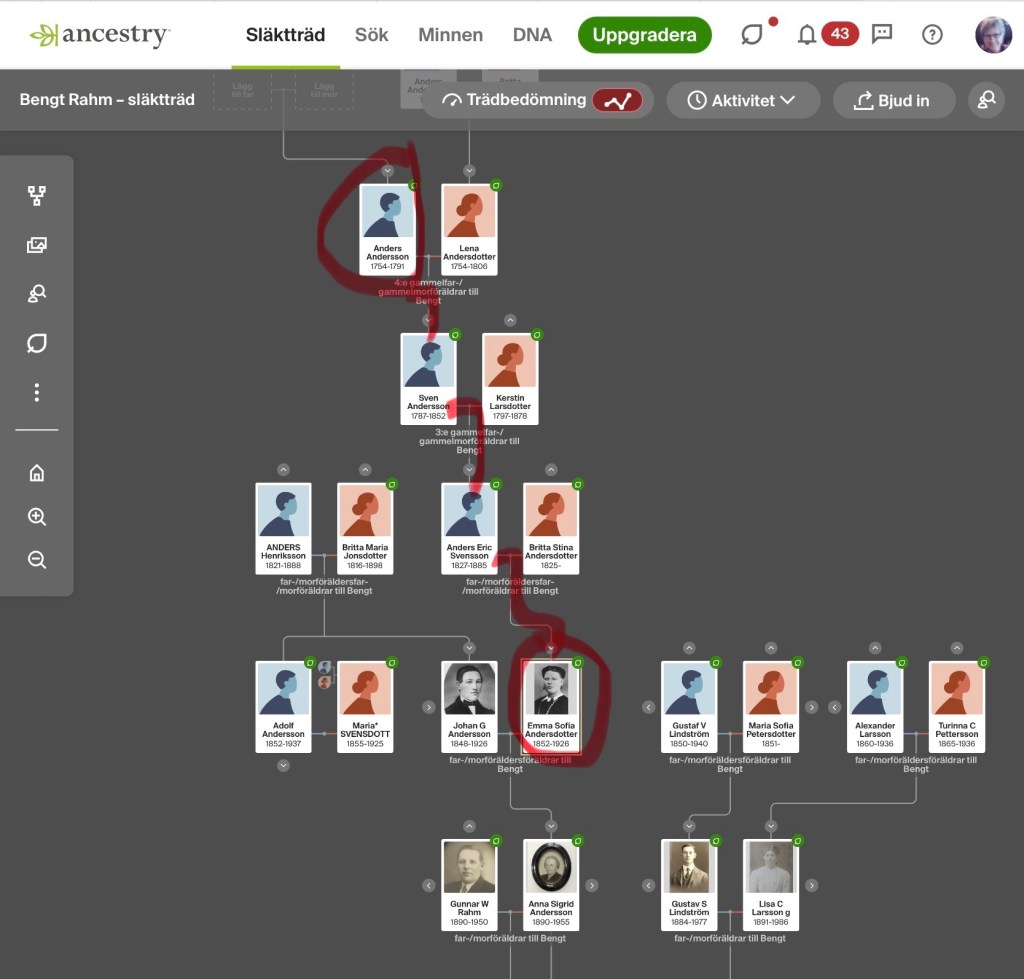Switch to the Sök tab
This screenshot has height=979, width=1024.
[371, 35]
